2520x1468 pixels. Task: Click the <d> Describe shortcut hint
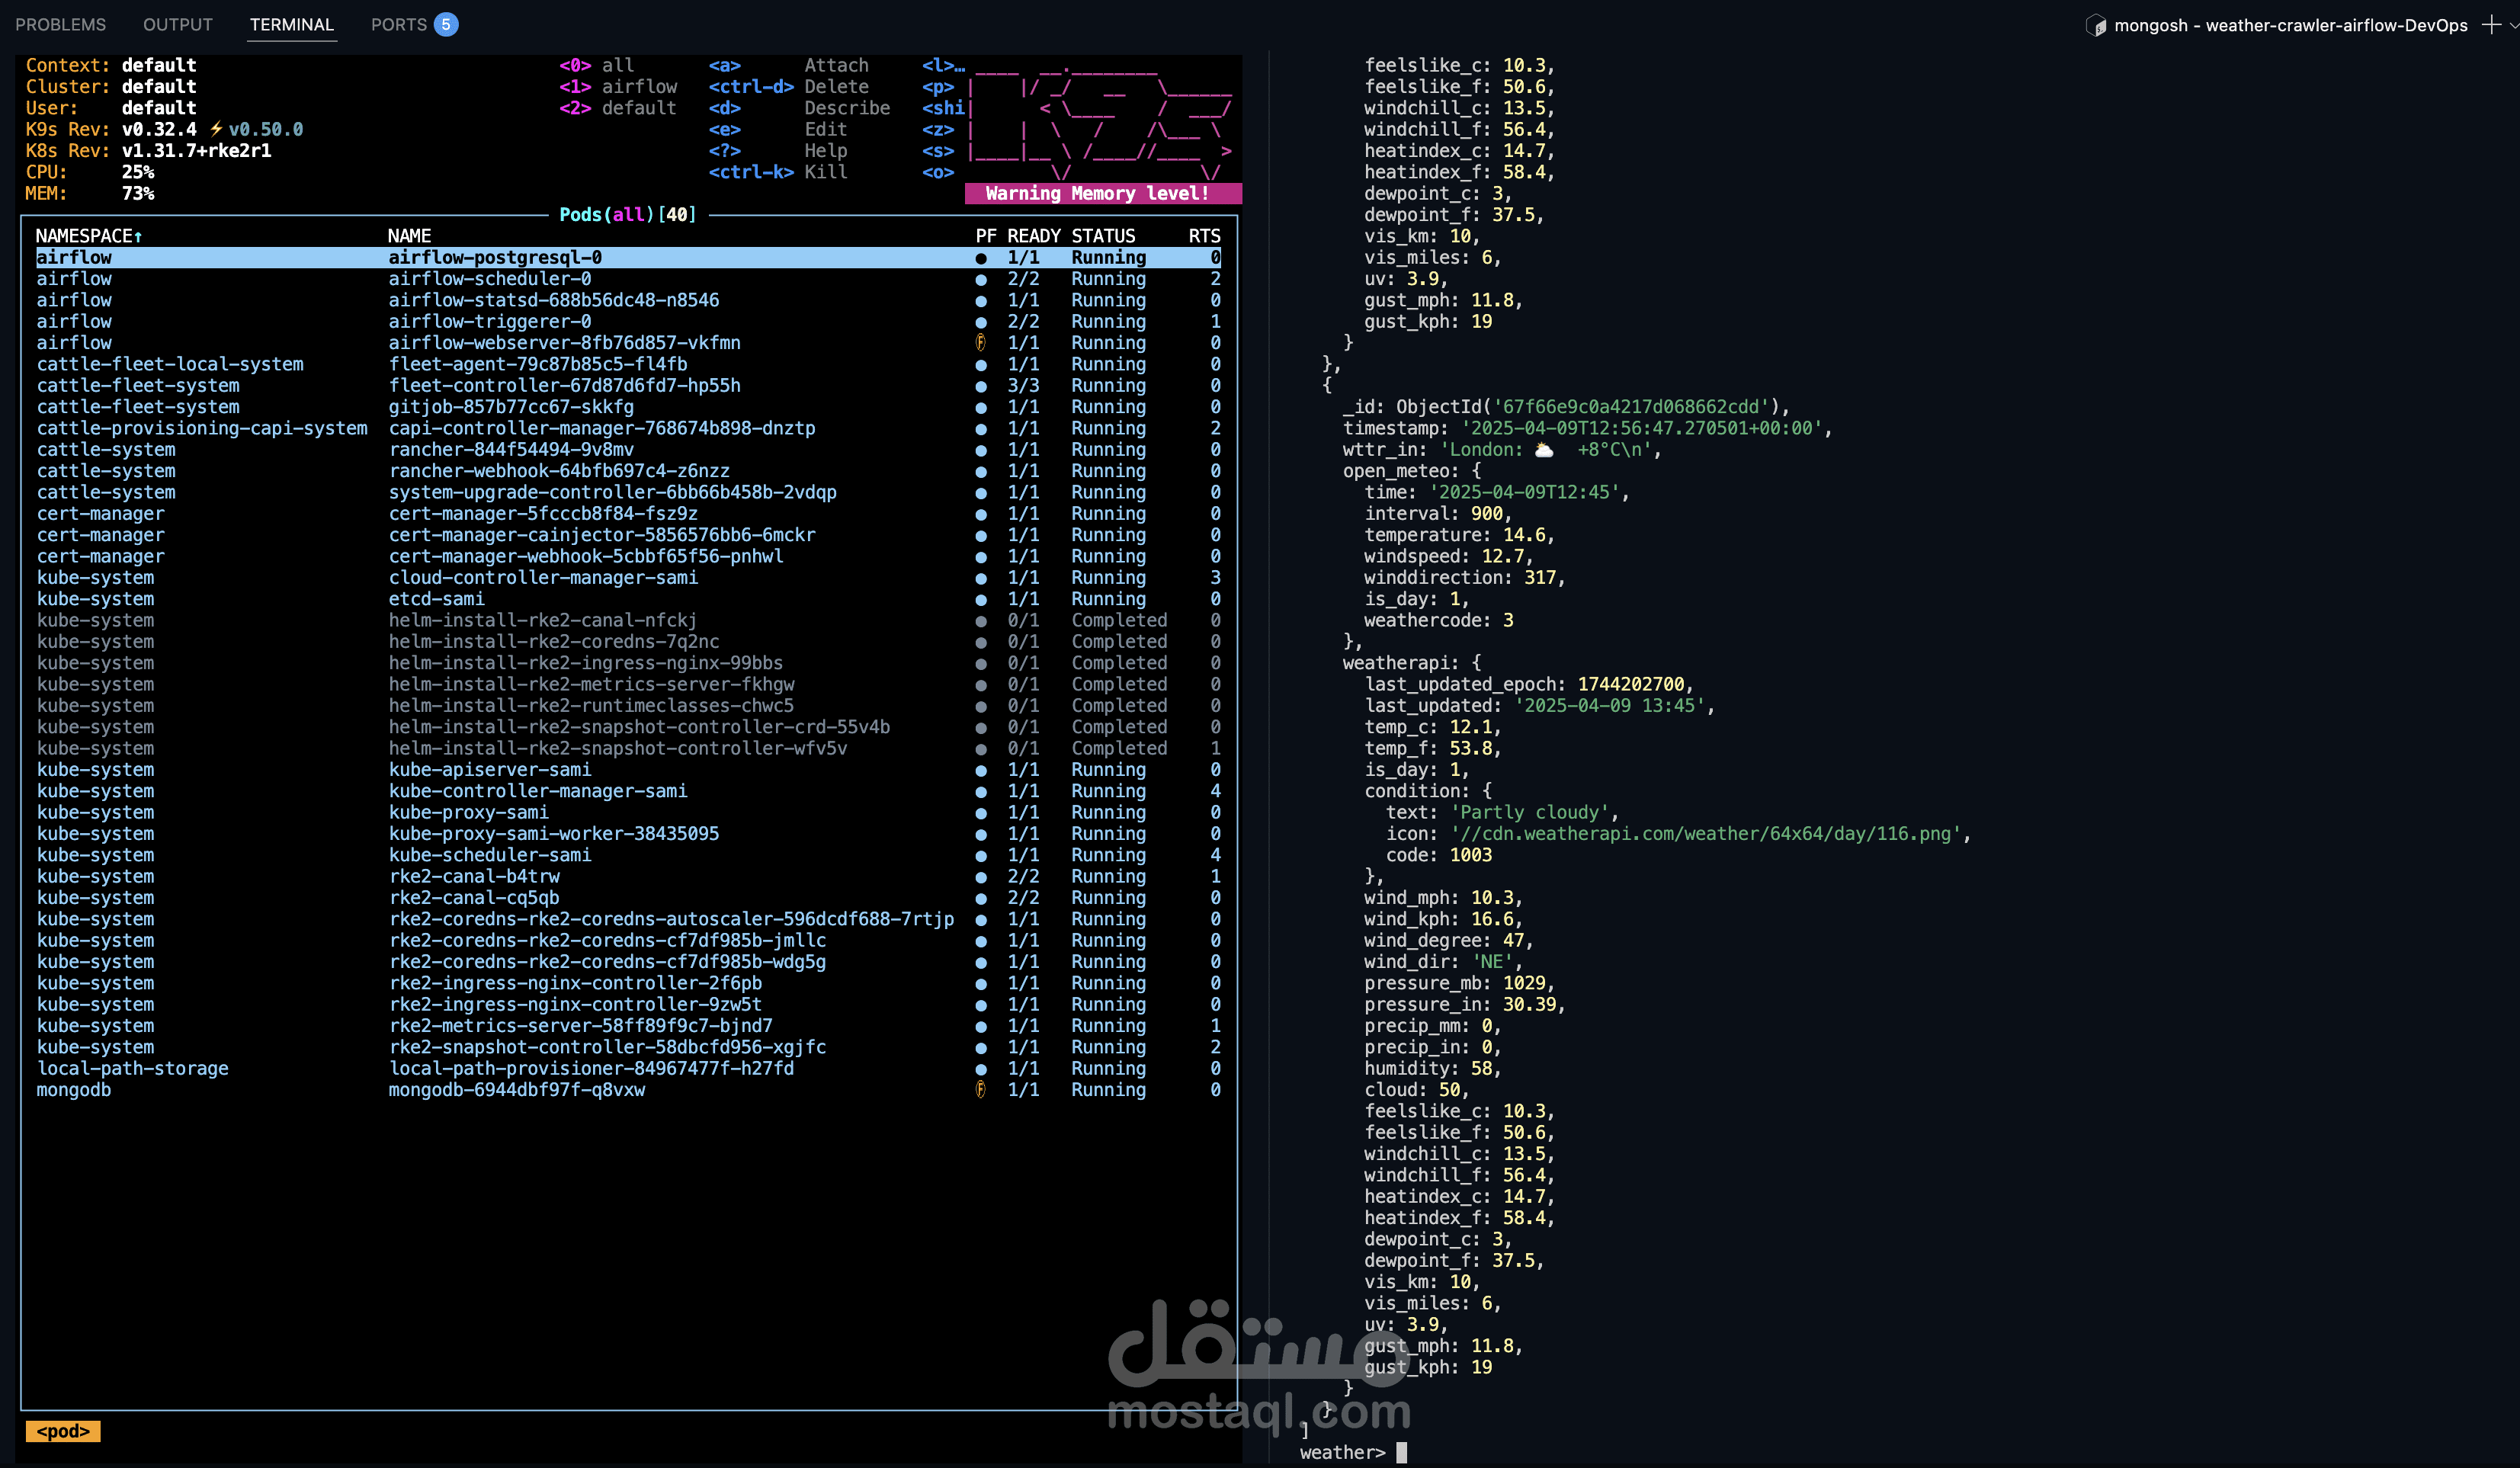799,108
